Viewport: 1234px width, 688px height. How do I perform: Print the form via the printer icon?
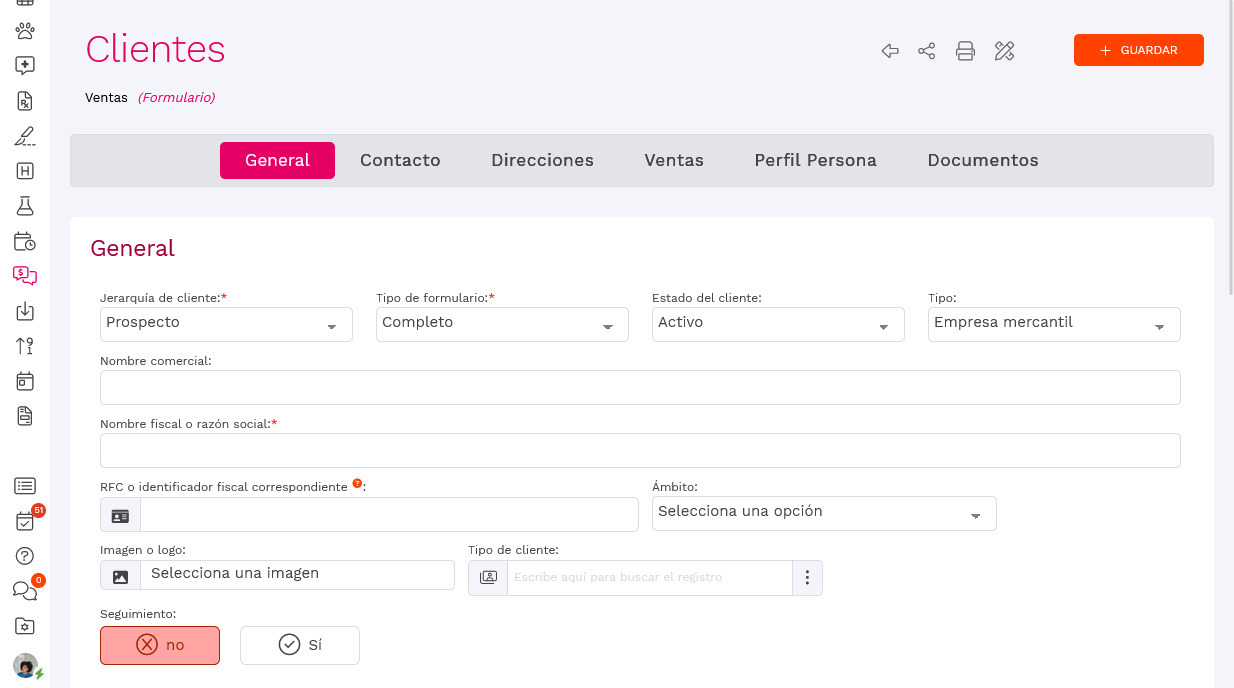[x=965, y=50]
